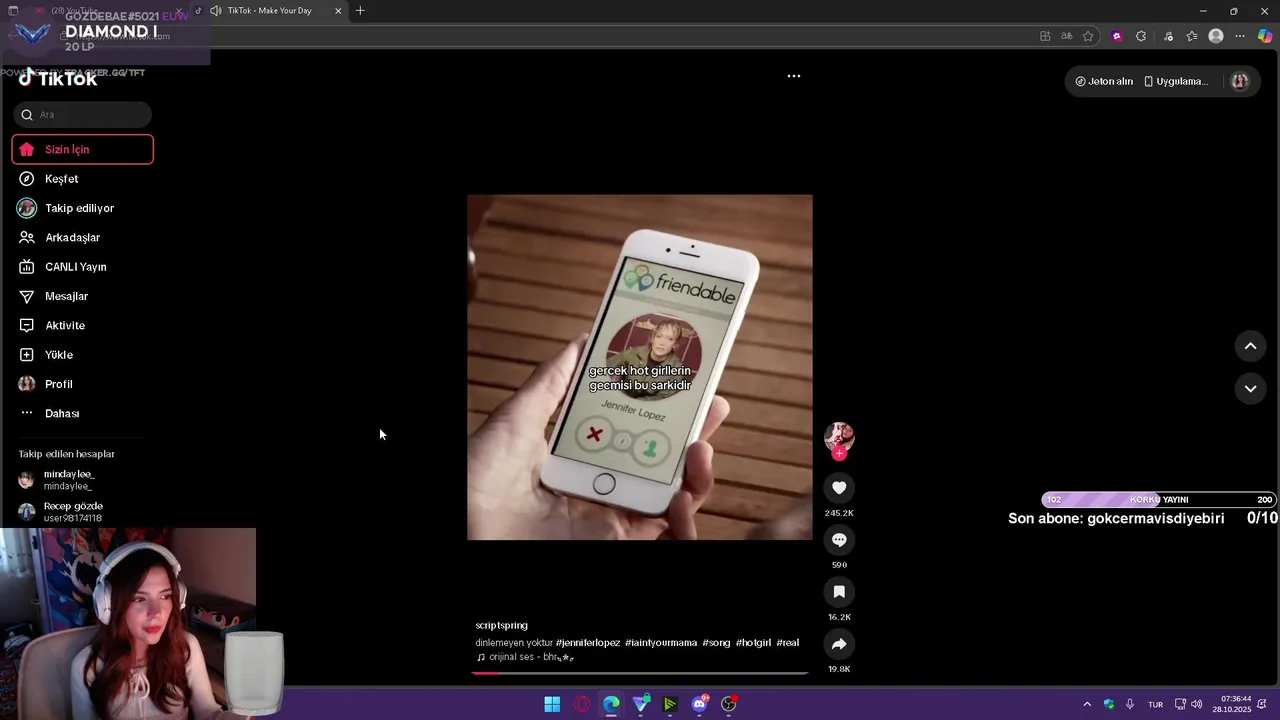1280x720 pixels.
Task: Close the TikTok browser tab
Action: 338,11
